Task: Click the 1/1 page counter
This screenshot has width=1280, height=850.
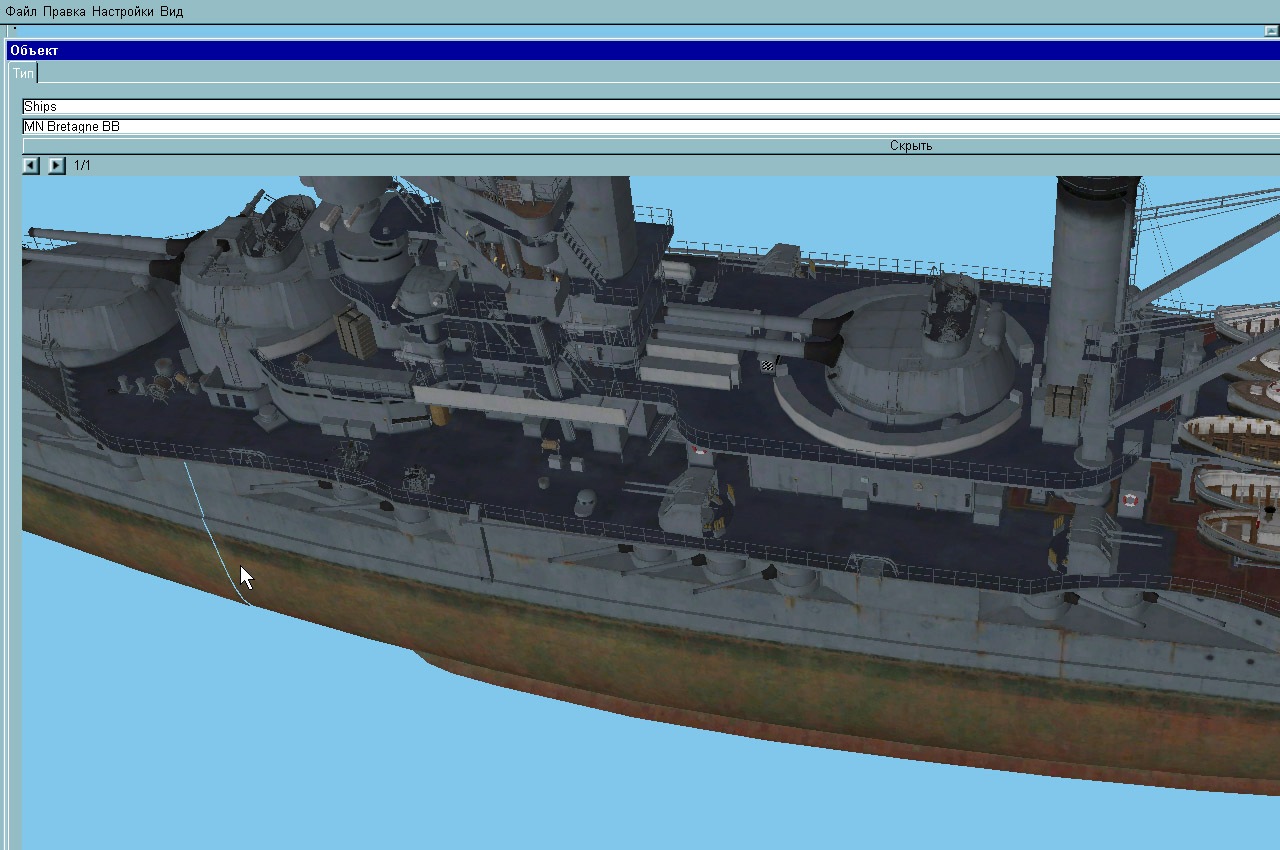Action: (x=82, y=165)
